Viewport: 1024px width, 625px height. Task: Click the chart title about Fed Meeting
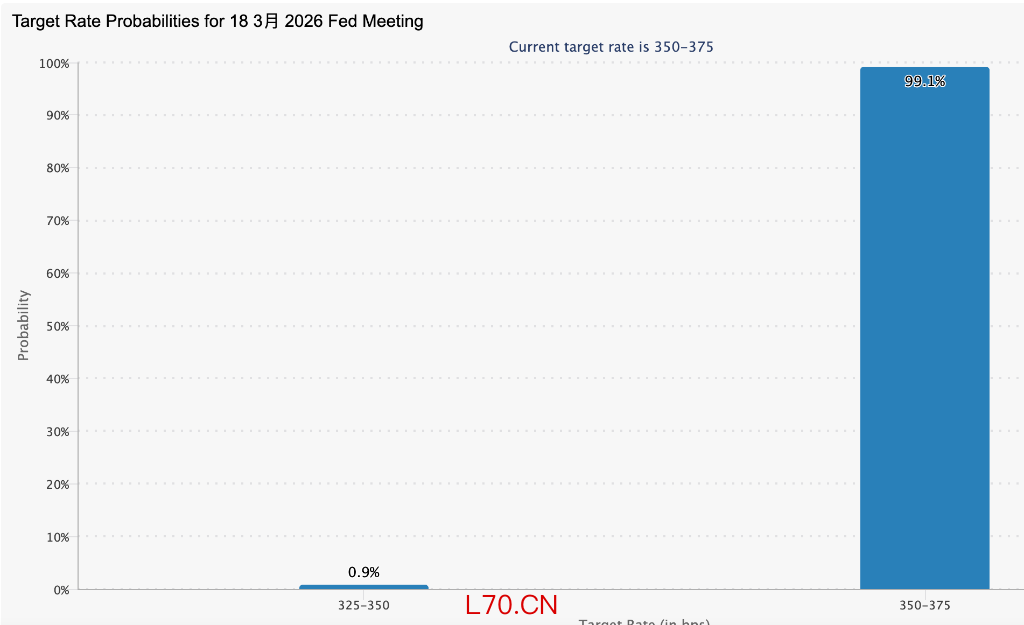click(217, 21)
